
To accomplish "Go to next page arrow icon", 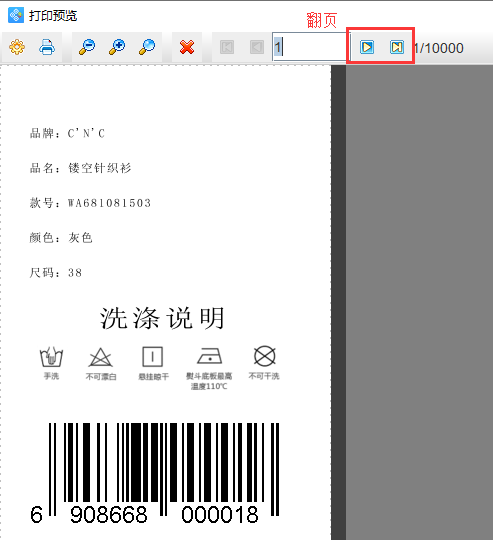I will click(367, 47).
